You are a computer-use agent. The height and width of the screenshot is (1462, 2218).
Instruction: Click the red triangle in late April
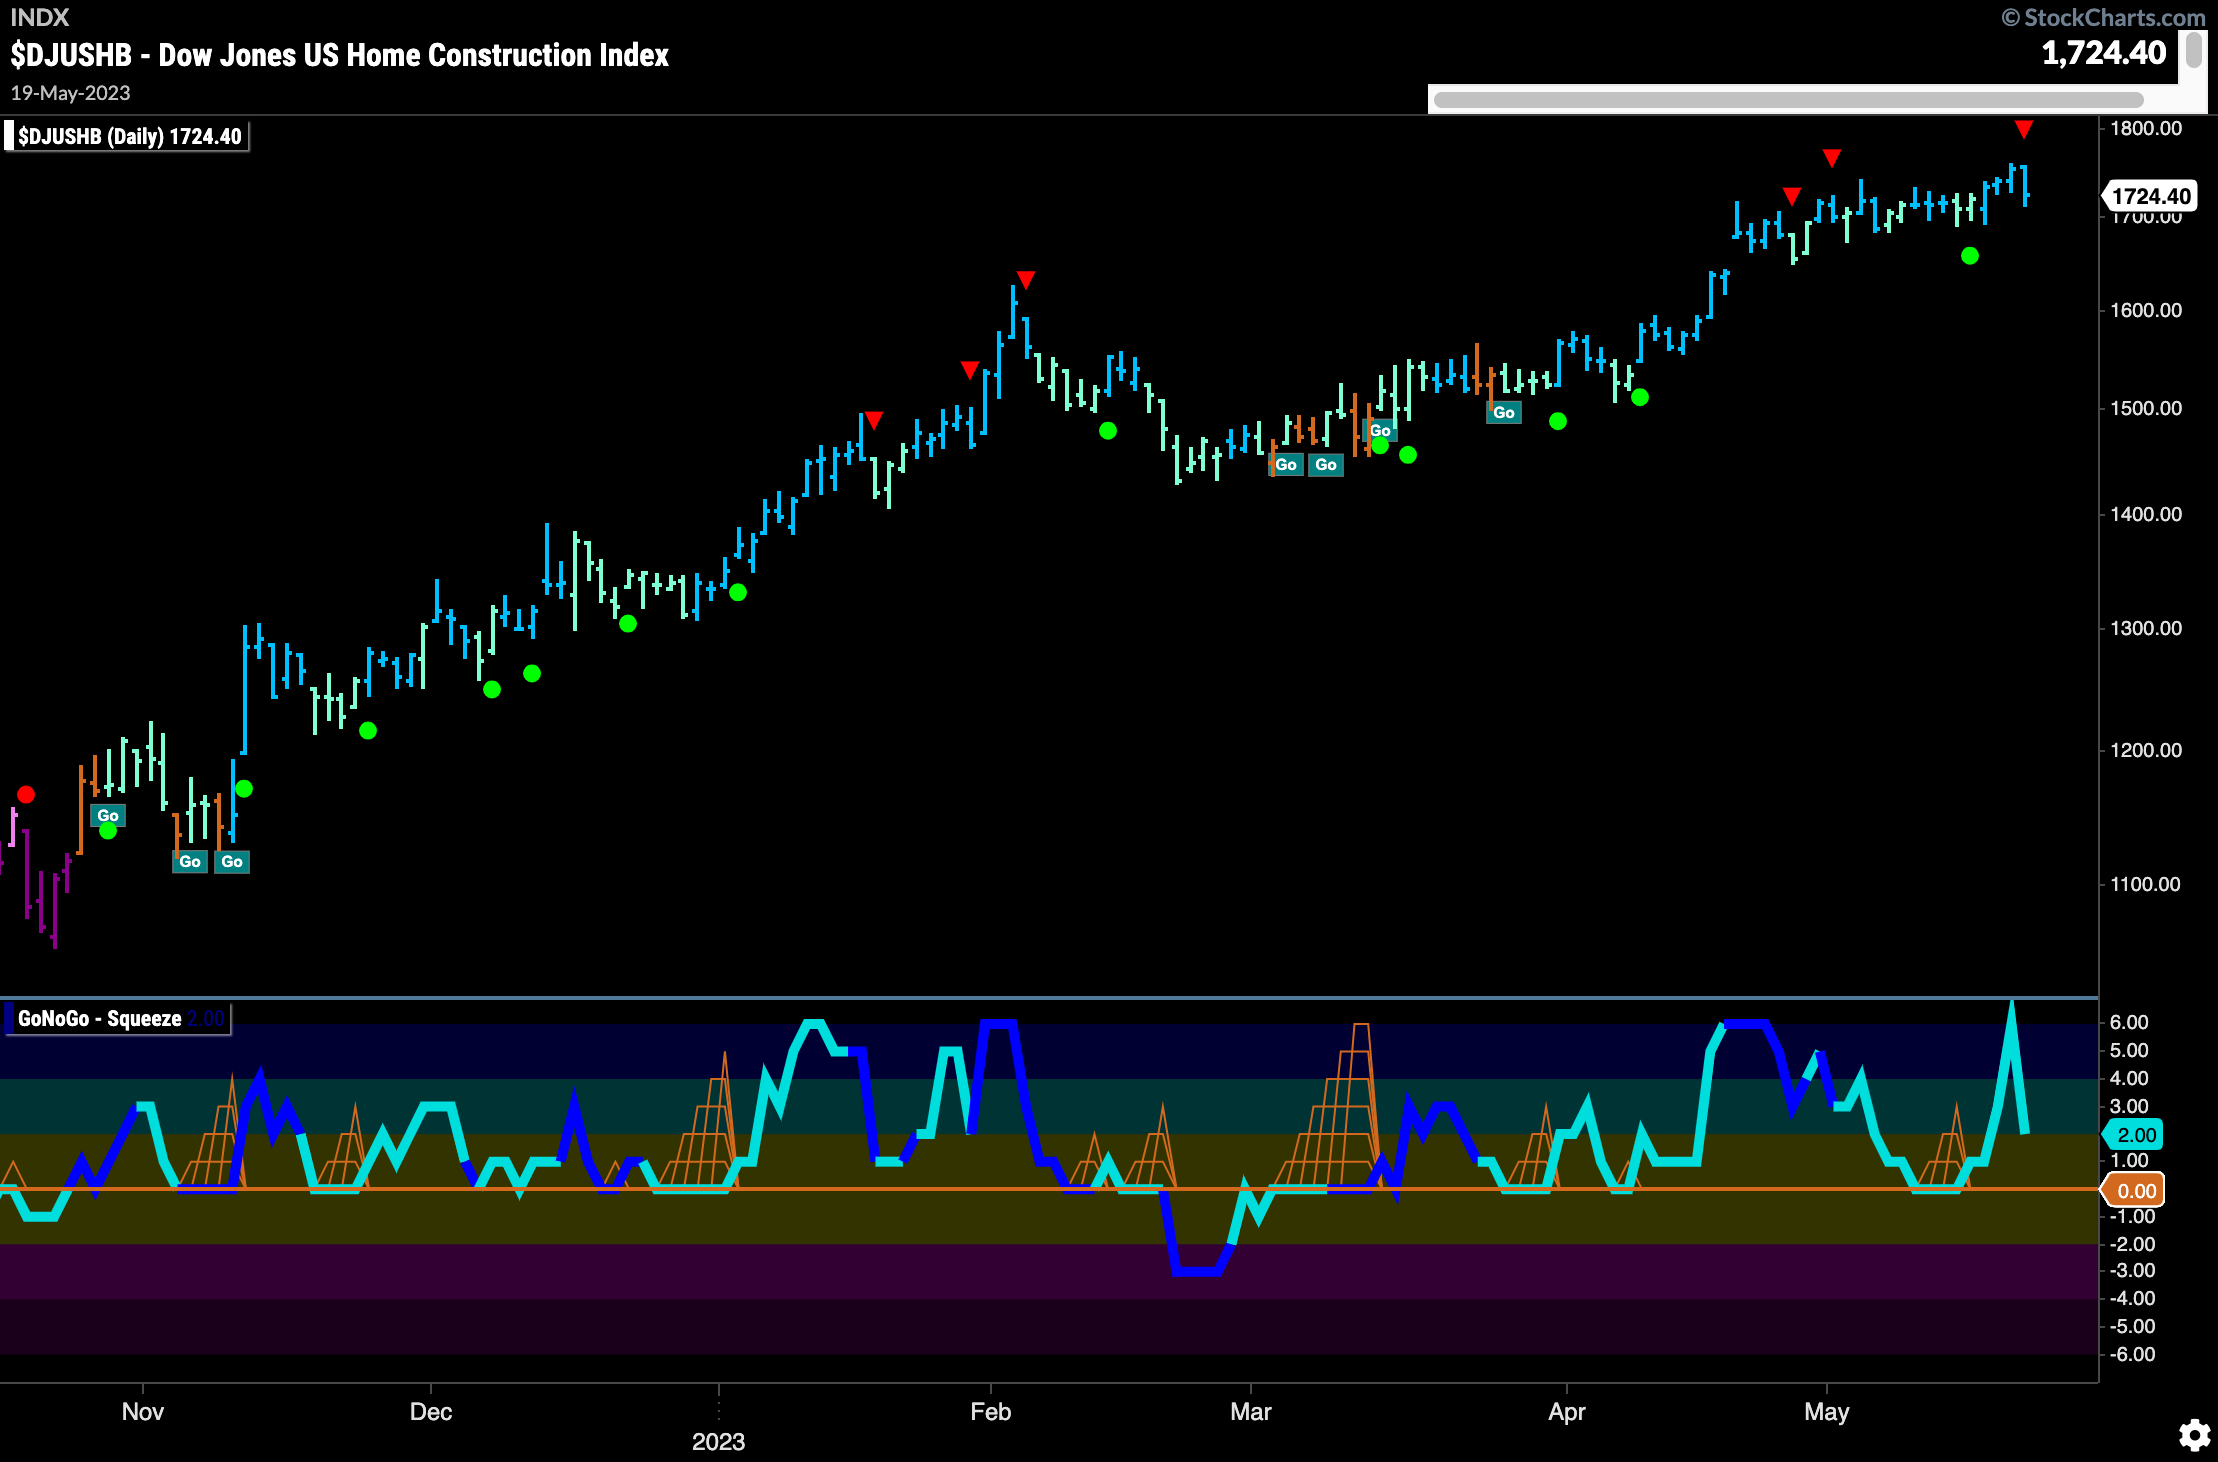pos(1792,196)
